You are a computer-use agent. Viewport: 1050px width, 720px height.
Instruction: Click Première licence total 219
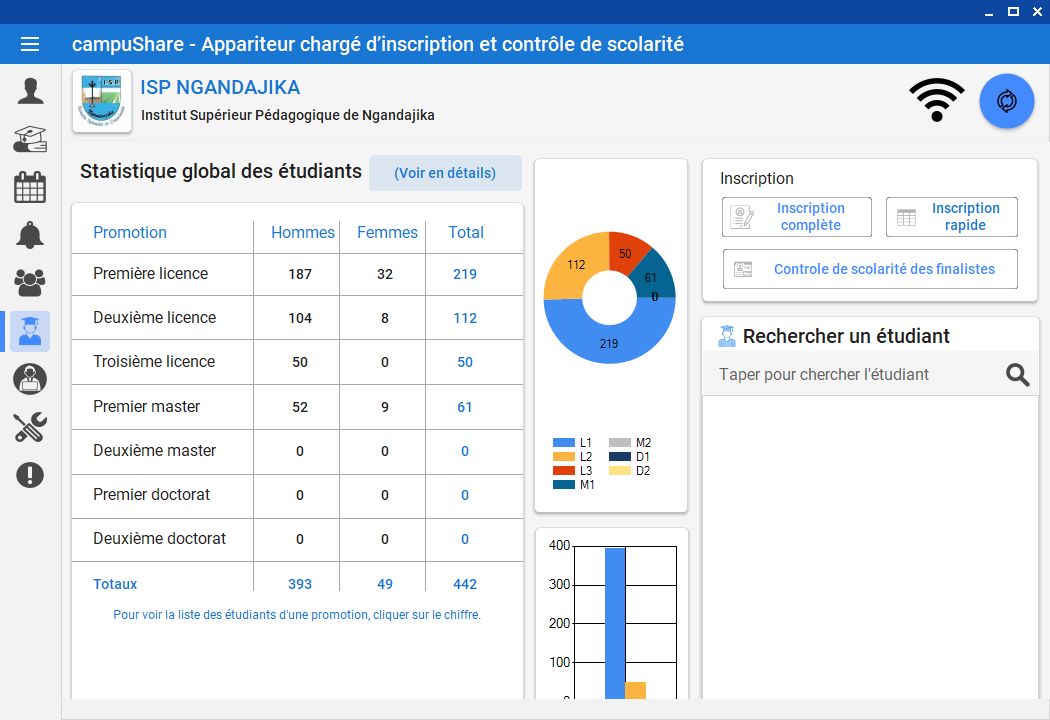(x=465, y=274)
